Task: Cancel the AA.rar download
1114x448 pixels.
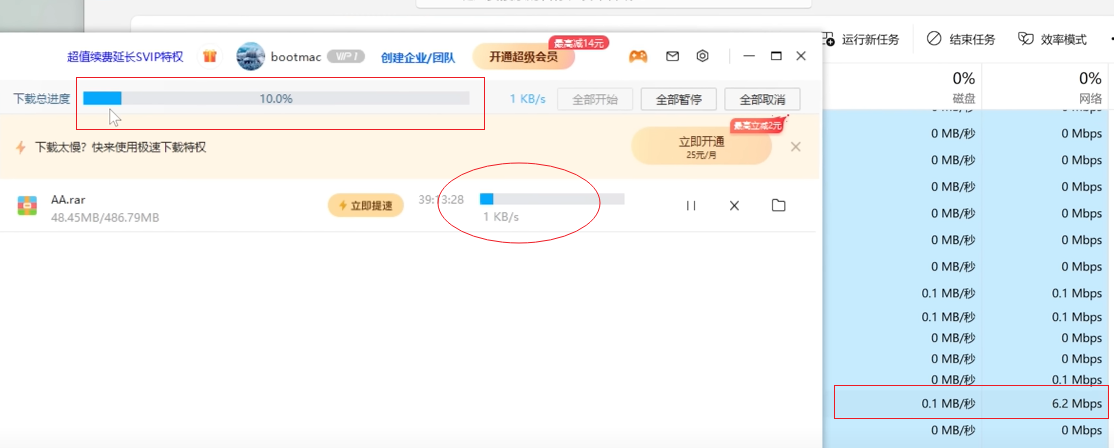Action: [734, 205]
